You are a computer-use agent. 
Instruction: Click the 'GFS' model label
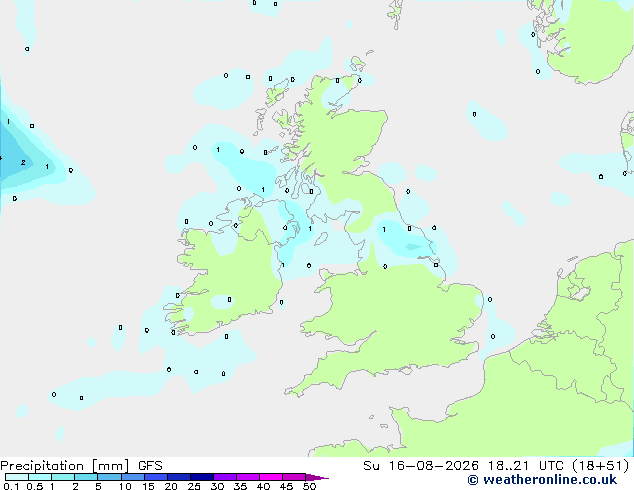pyautogui.click(x=150, y=466)
